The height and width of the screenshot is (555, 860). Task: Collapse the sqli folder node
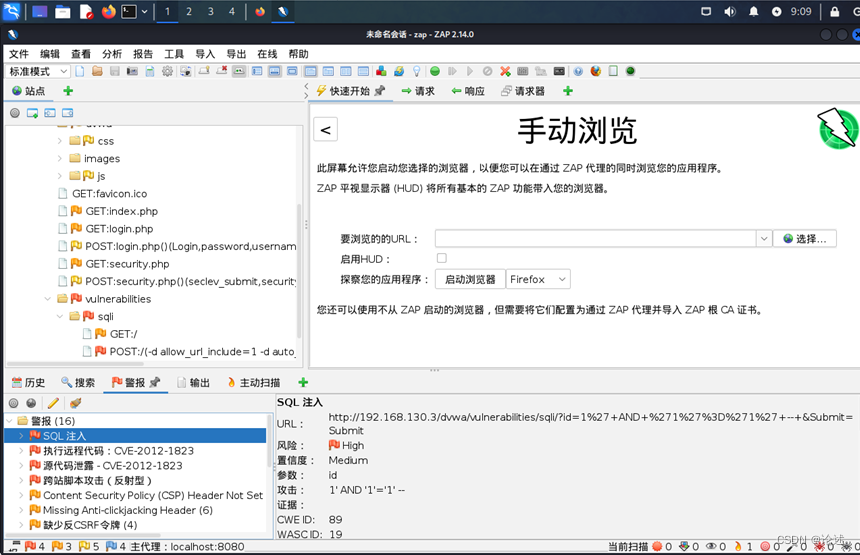point(60,316)
